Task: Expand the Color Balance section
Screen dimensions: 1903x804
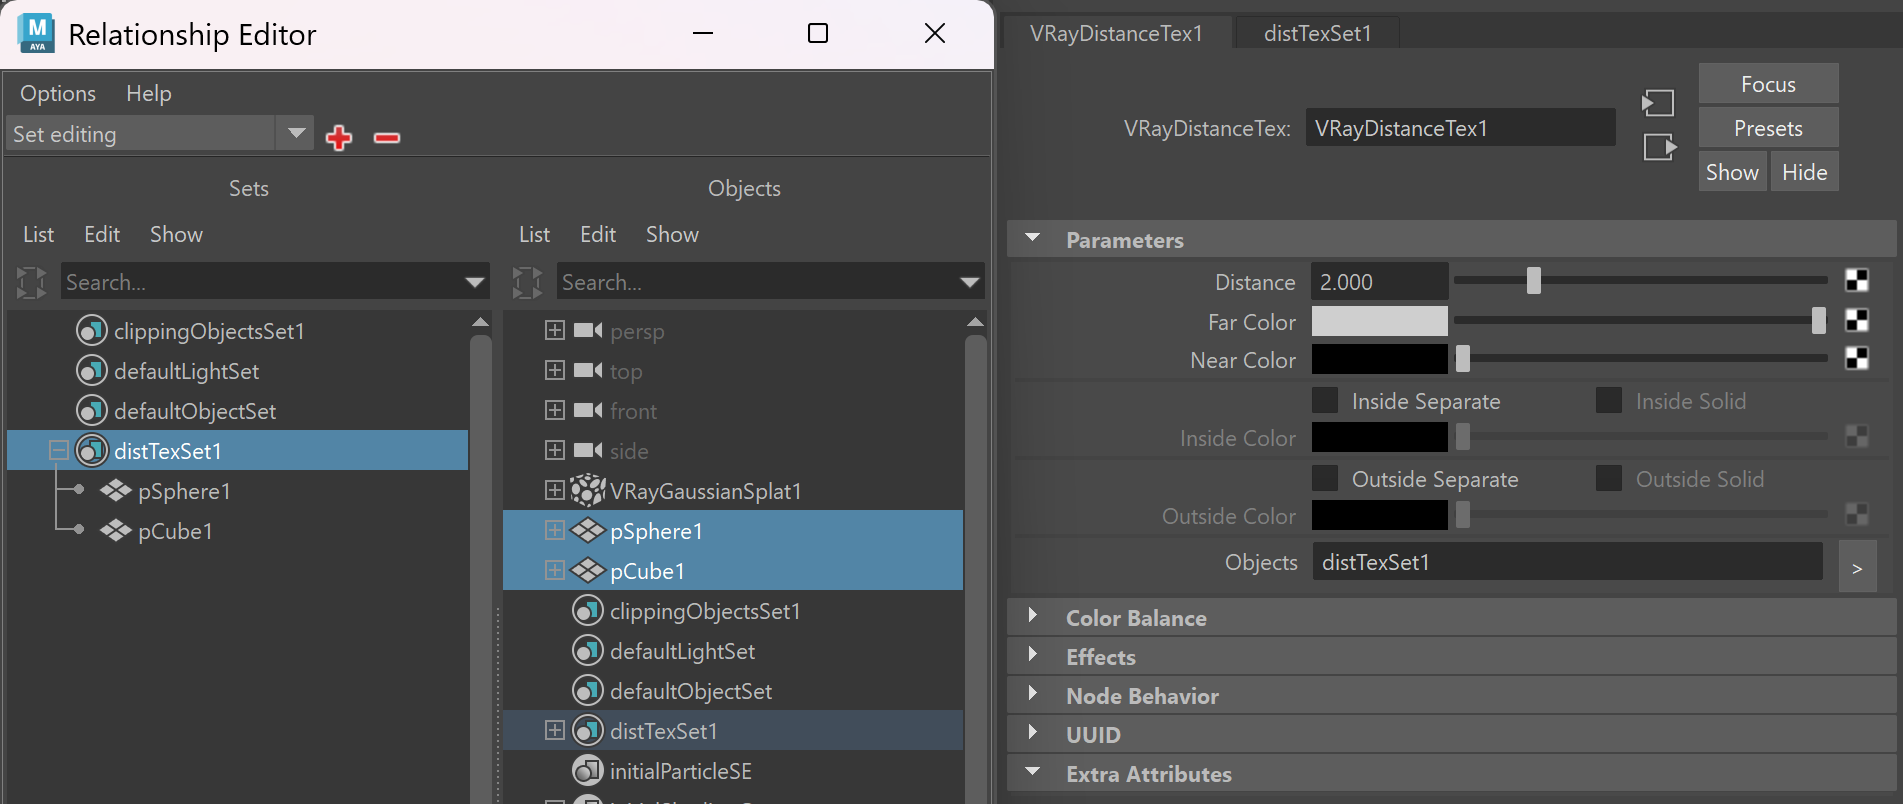Action: (x=1033, y=616)
